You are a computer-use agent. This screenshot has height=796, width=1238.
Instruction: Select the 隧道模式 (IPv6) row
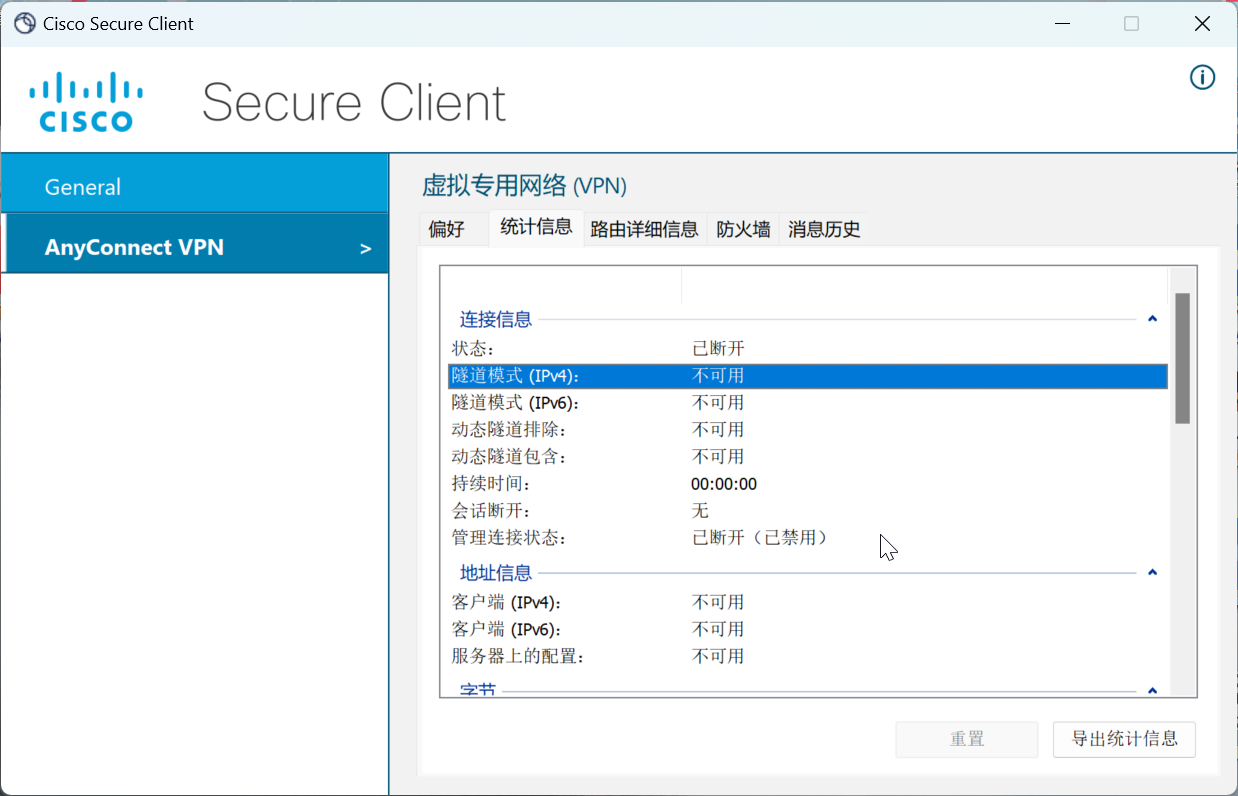[808, 403]
